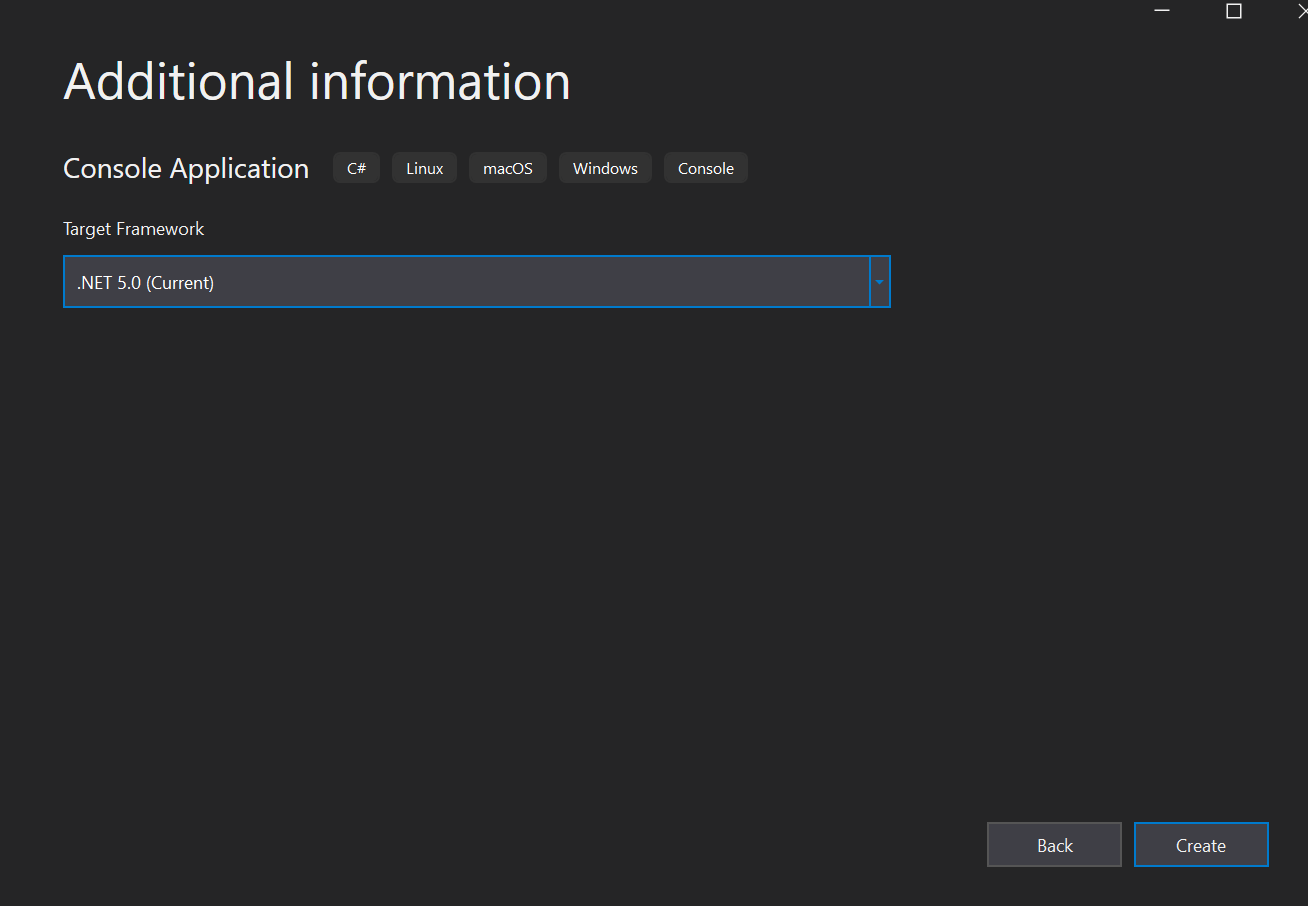This screenshot has width=1308, height=906.
Task: Select the C# language tag
Action: tap(356, 167)
